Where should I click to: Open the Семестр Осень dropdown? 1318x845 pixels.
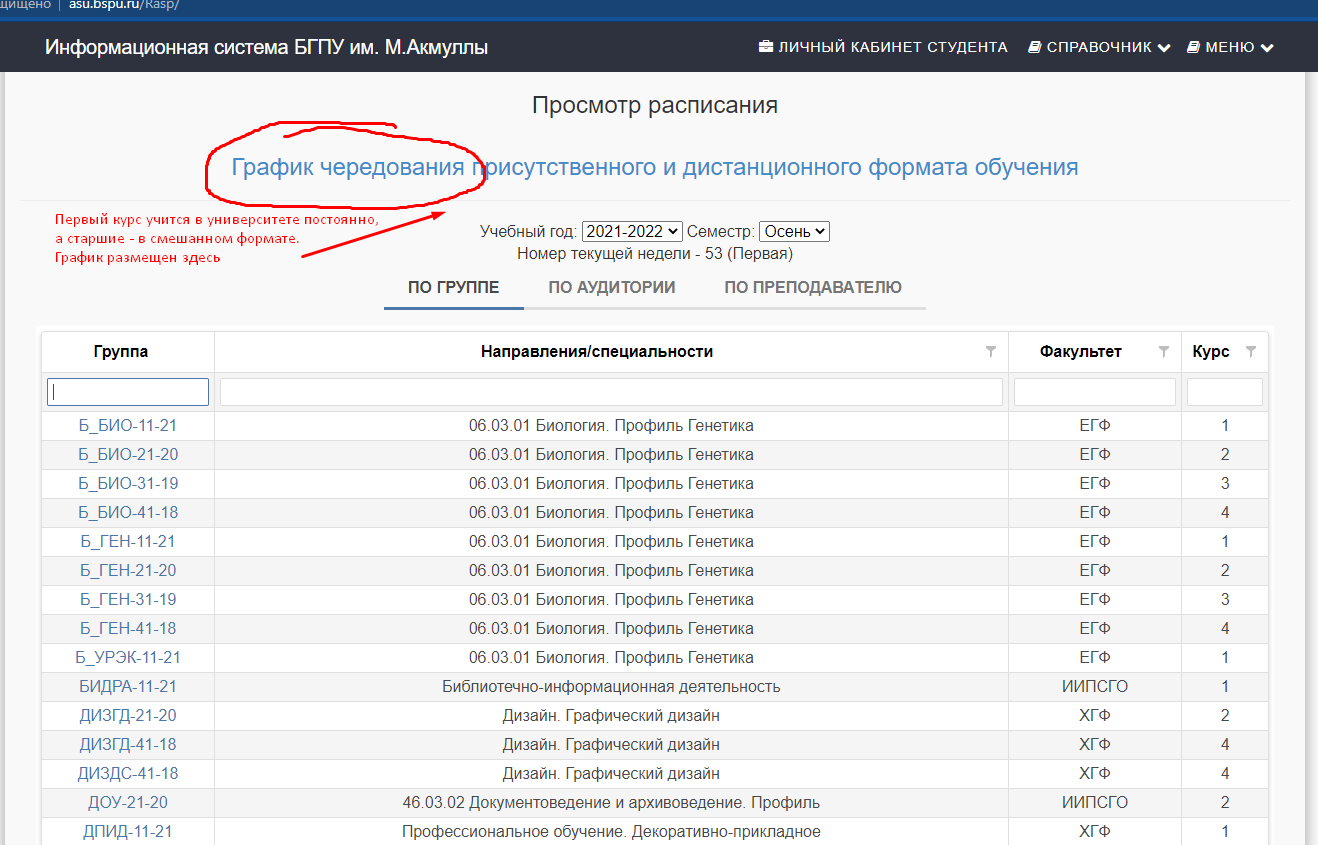coord(794,231)
